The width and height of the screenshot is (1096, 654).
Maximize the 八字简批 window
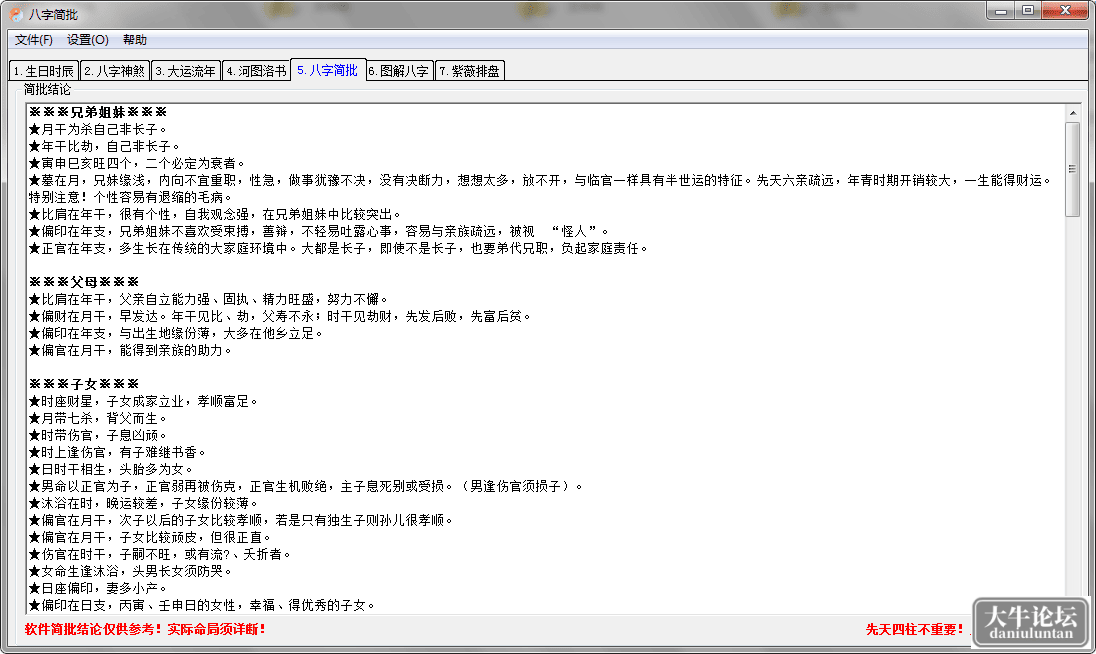1028,10
